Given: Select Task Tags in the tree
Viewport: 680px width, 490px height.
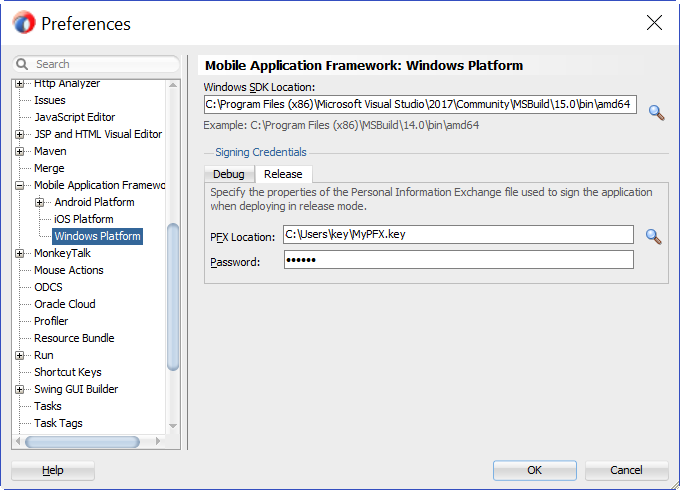Looking at the screenshot, I should click(x=58, y=423).
